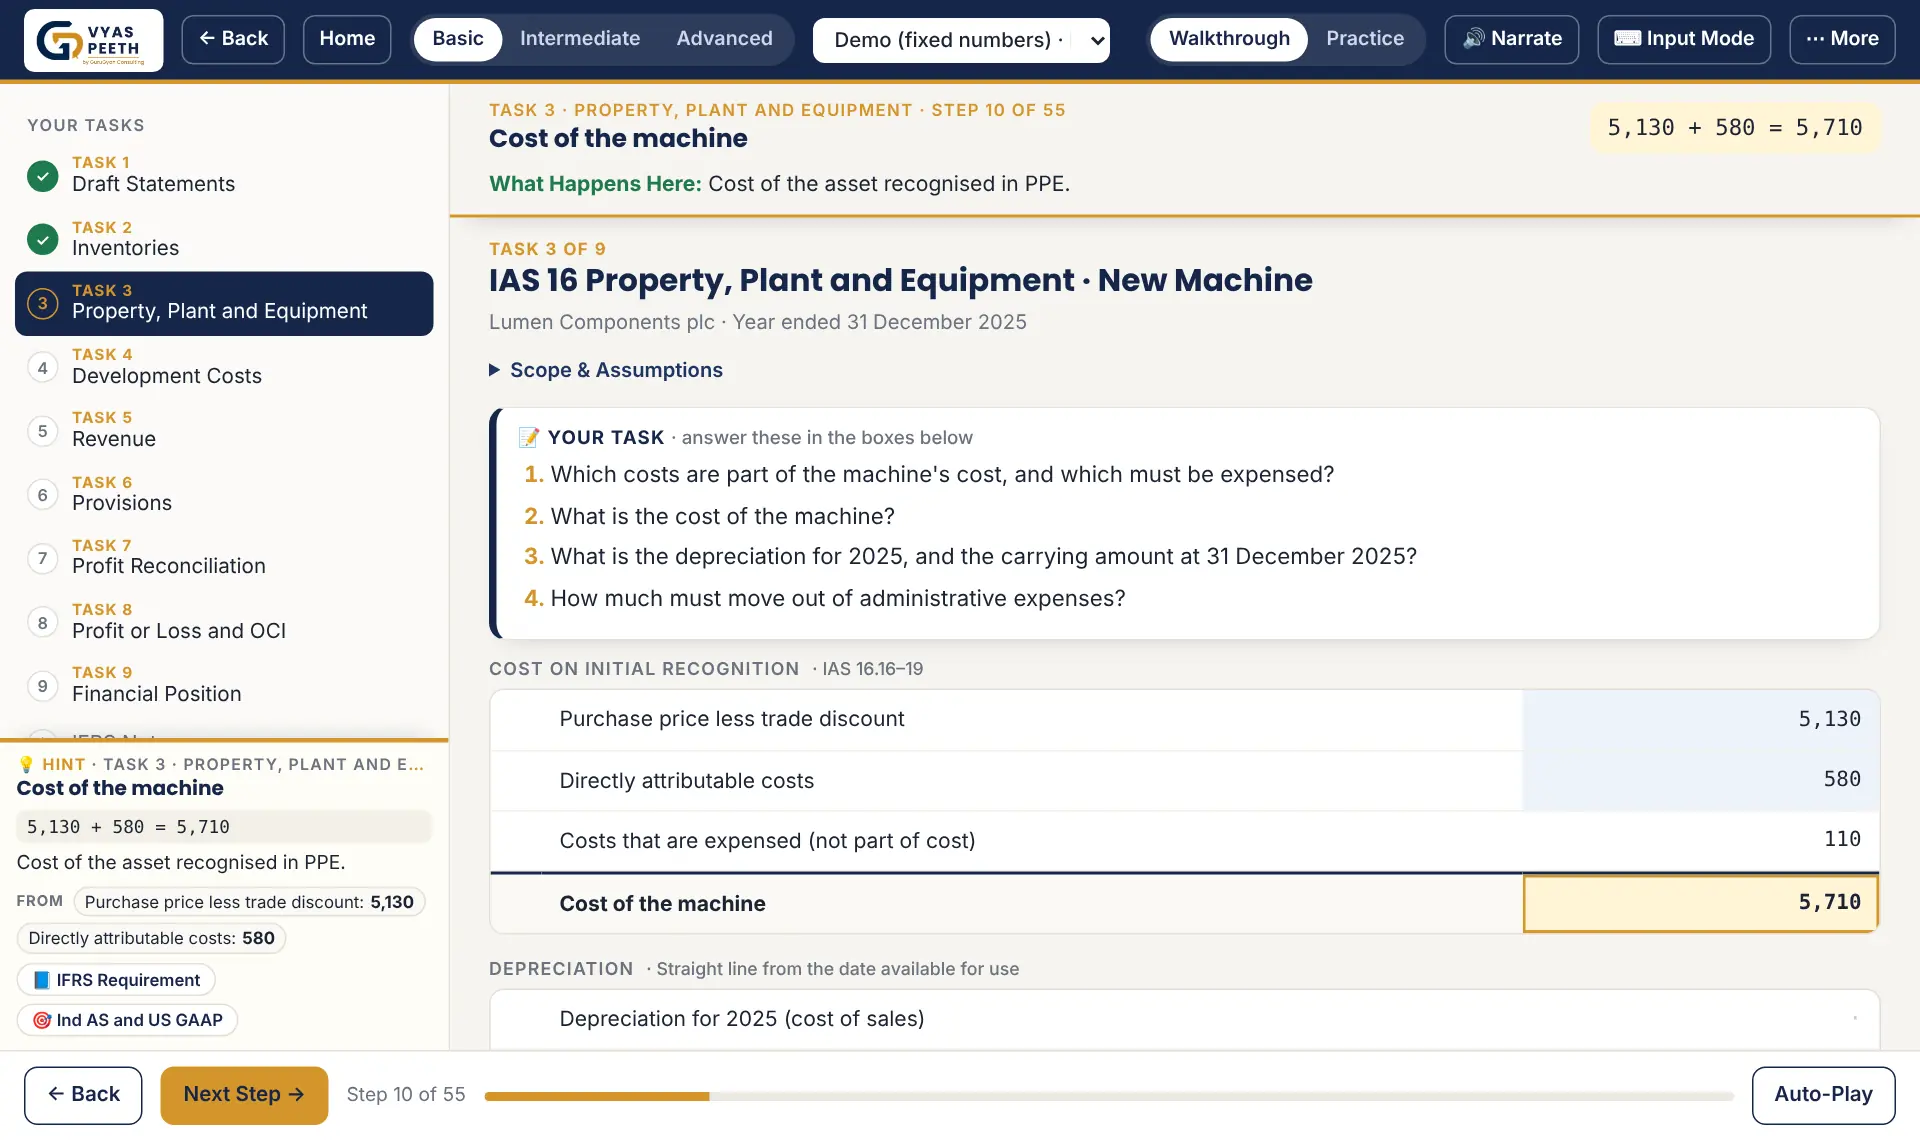
Task: Click the 'Directly attributable costs: 580' chip
Action: click(151, 938)
